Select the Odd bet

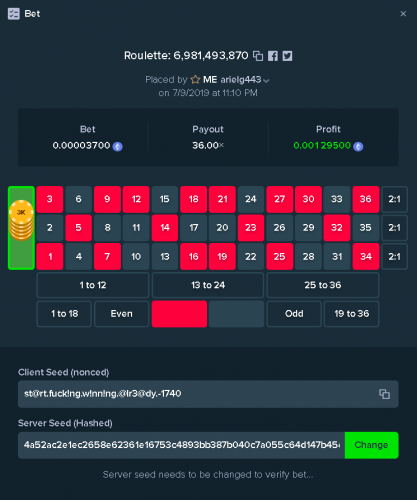point(294,314)
